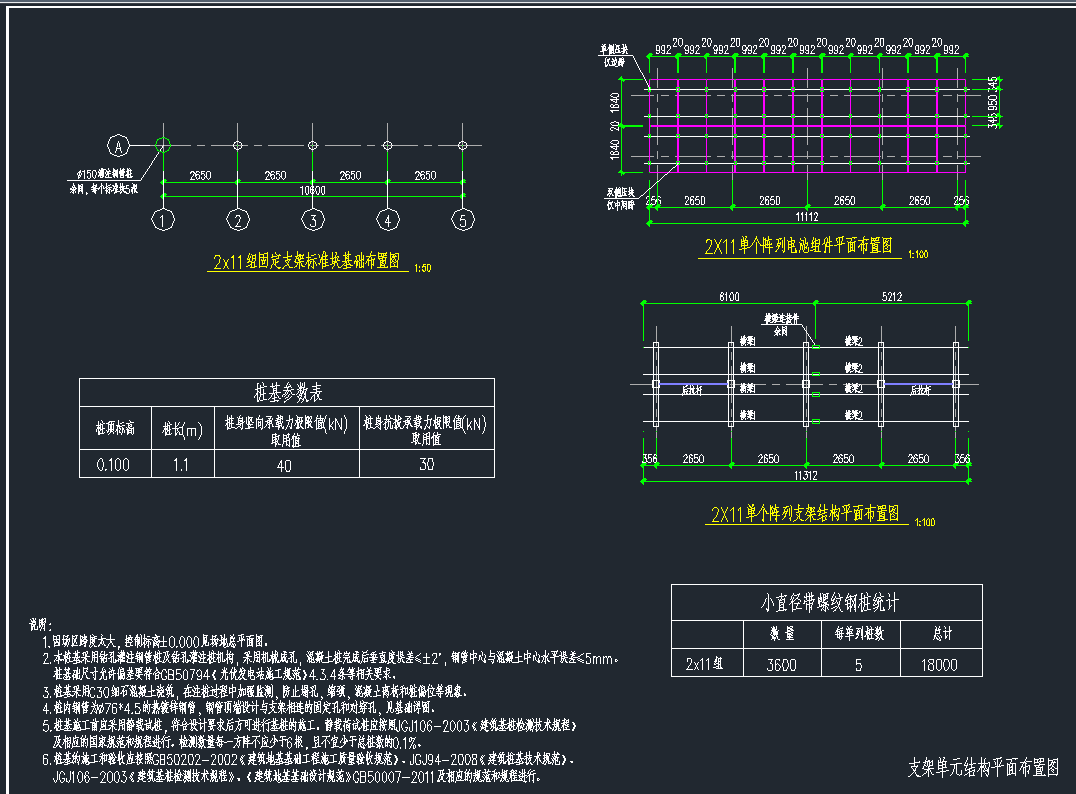Image resolution: width=1076 pixels, height=794 pixels.
Task: Click the 3600 quantity cell in statistics table
Action: tap(781, 664)
